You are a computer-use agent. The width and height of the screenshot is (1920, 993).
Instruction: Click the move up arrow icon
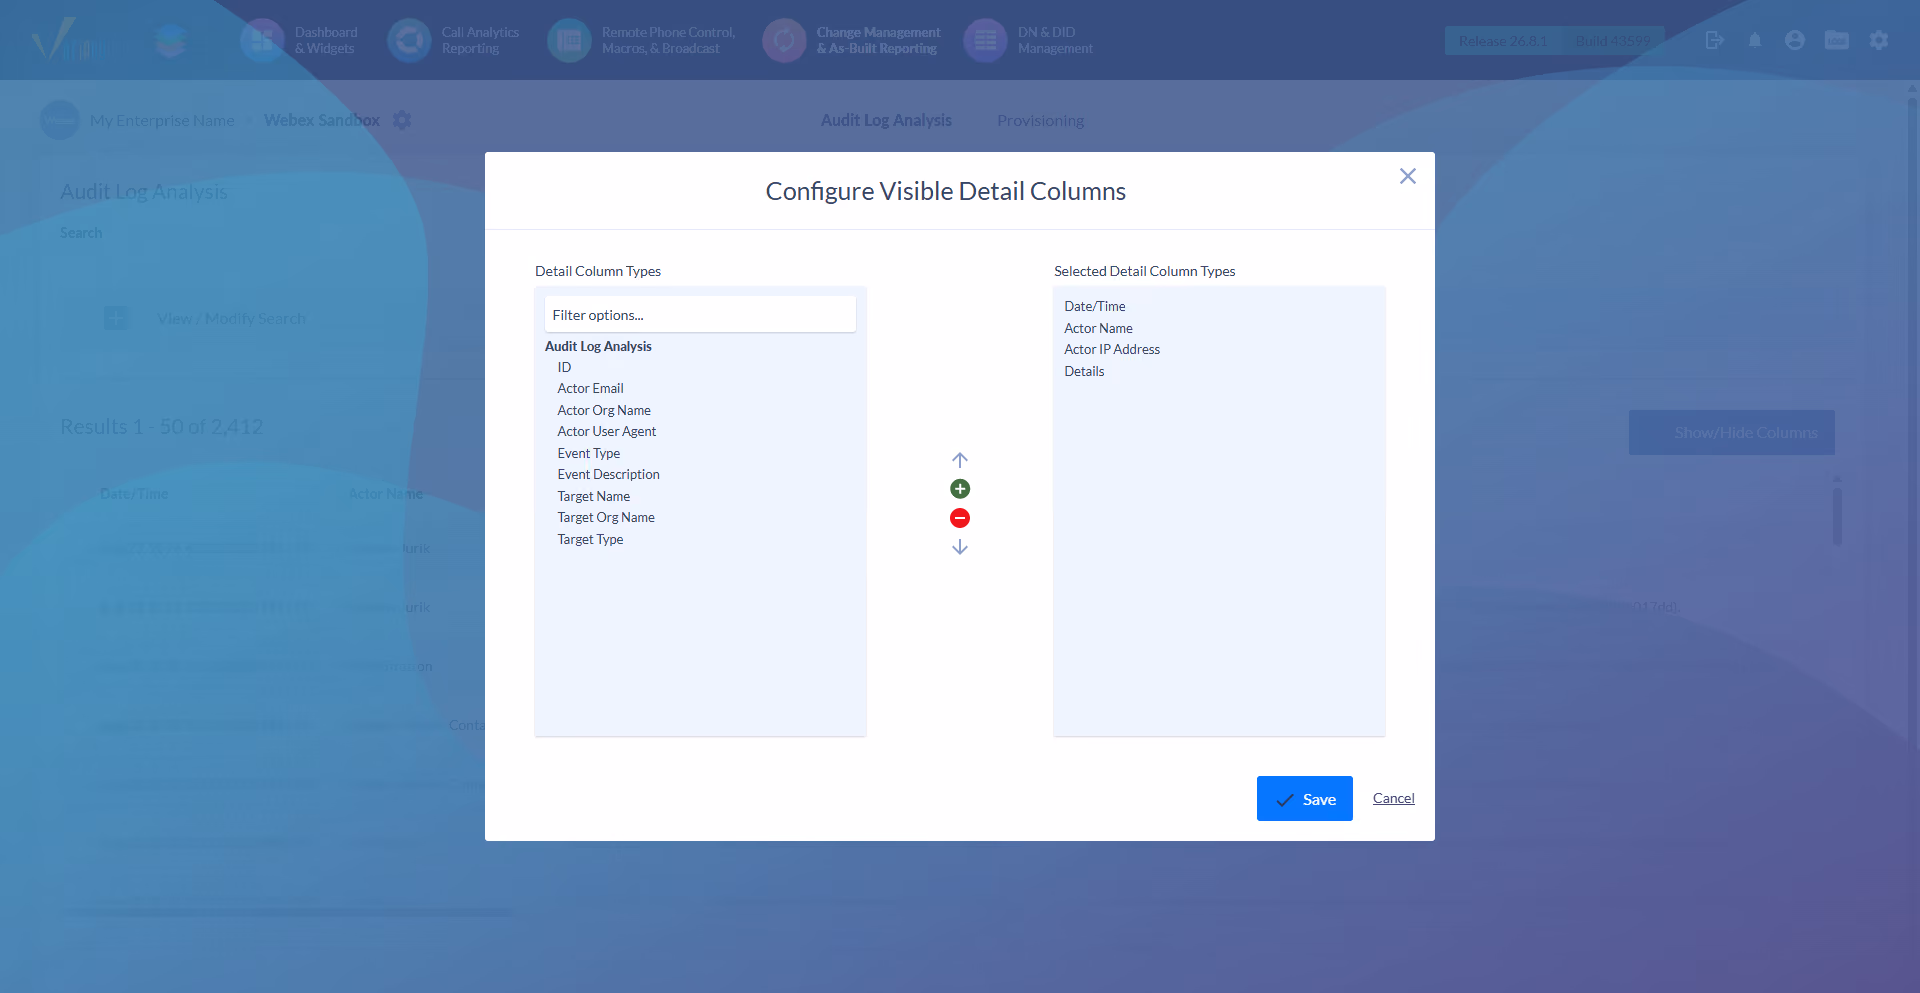[x=960, y=460]
